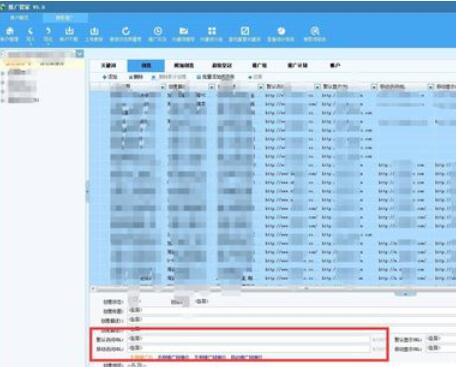Screen dimensions: 456x367
Task: Click the home icon in the top toolbar
Action: pos(10,31)
